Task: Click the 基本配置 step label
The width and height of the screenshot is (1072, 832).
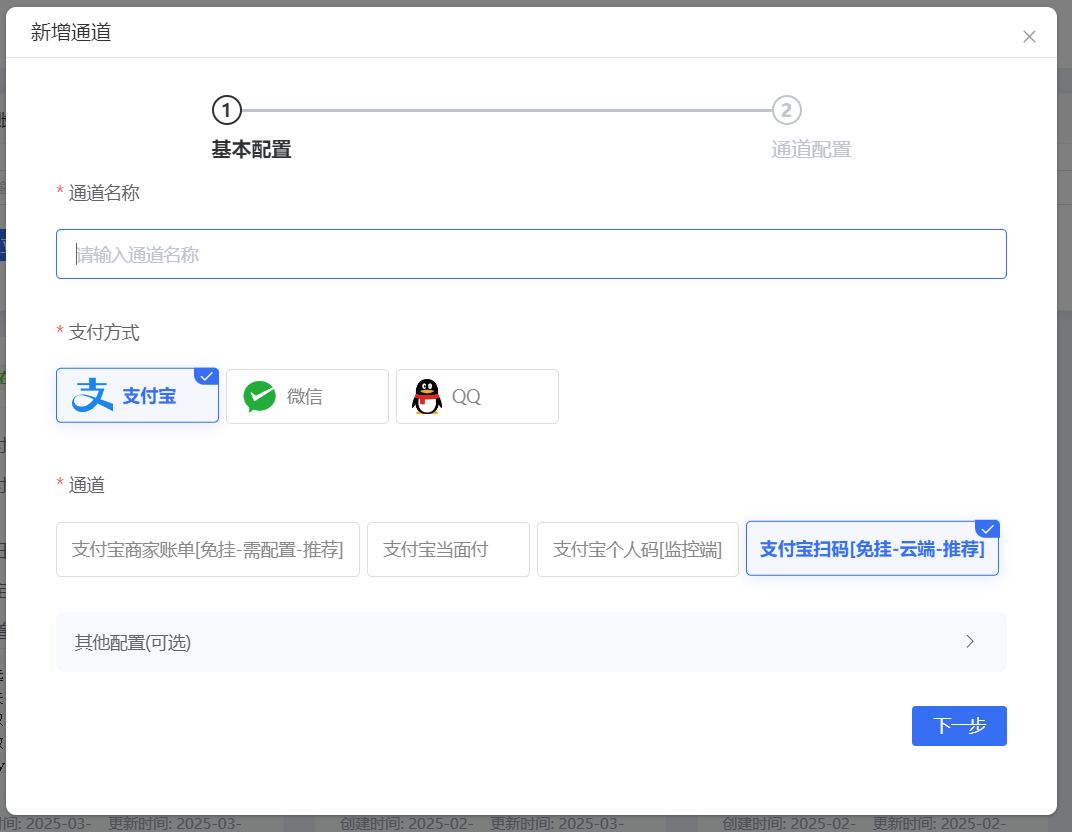Action: [251, 150]
